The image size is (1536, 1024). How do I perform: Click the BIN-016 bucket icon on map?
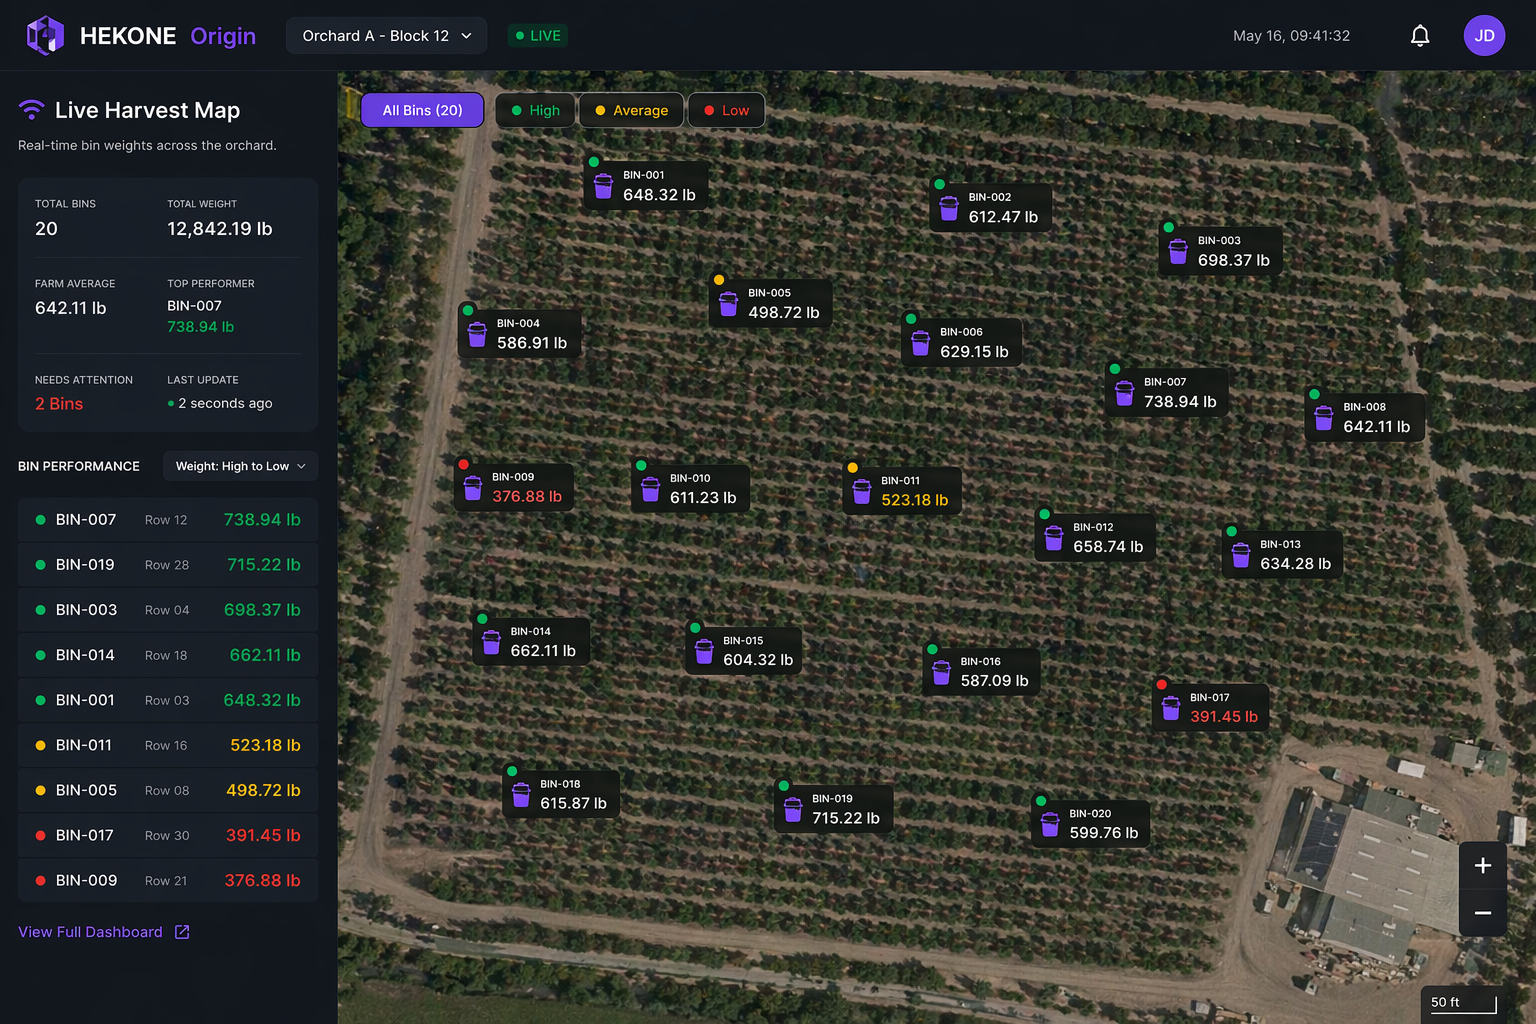941,672
